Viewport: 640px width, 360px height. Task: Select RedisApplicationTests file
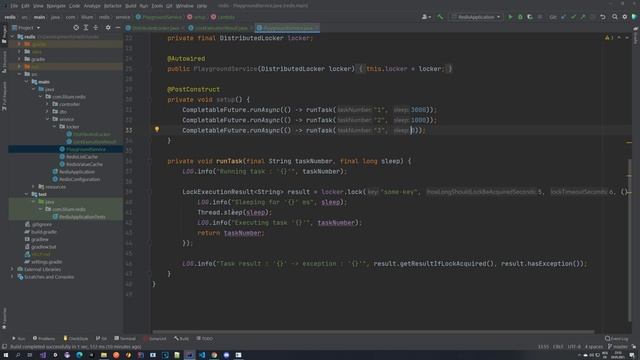click(82, 217)
